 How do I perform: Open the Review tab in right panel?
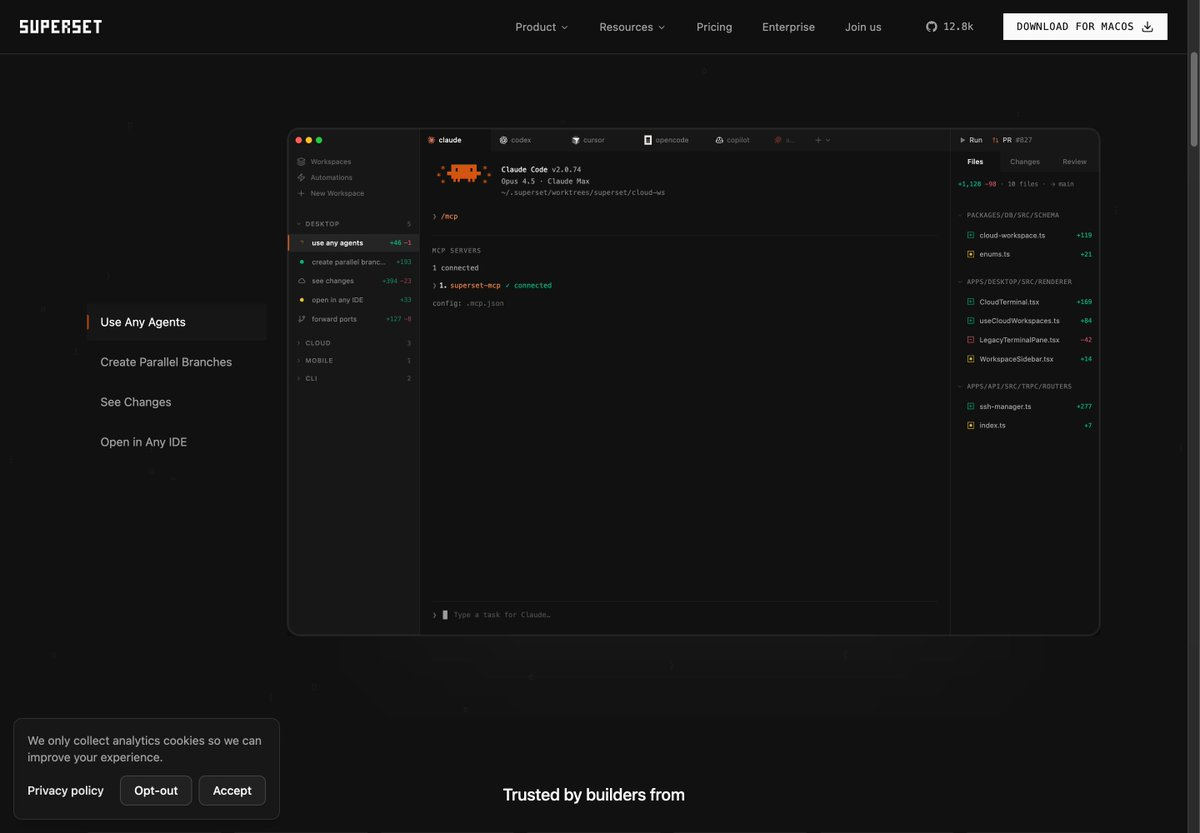point(1074,162)
